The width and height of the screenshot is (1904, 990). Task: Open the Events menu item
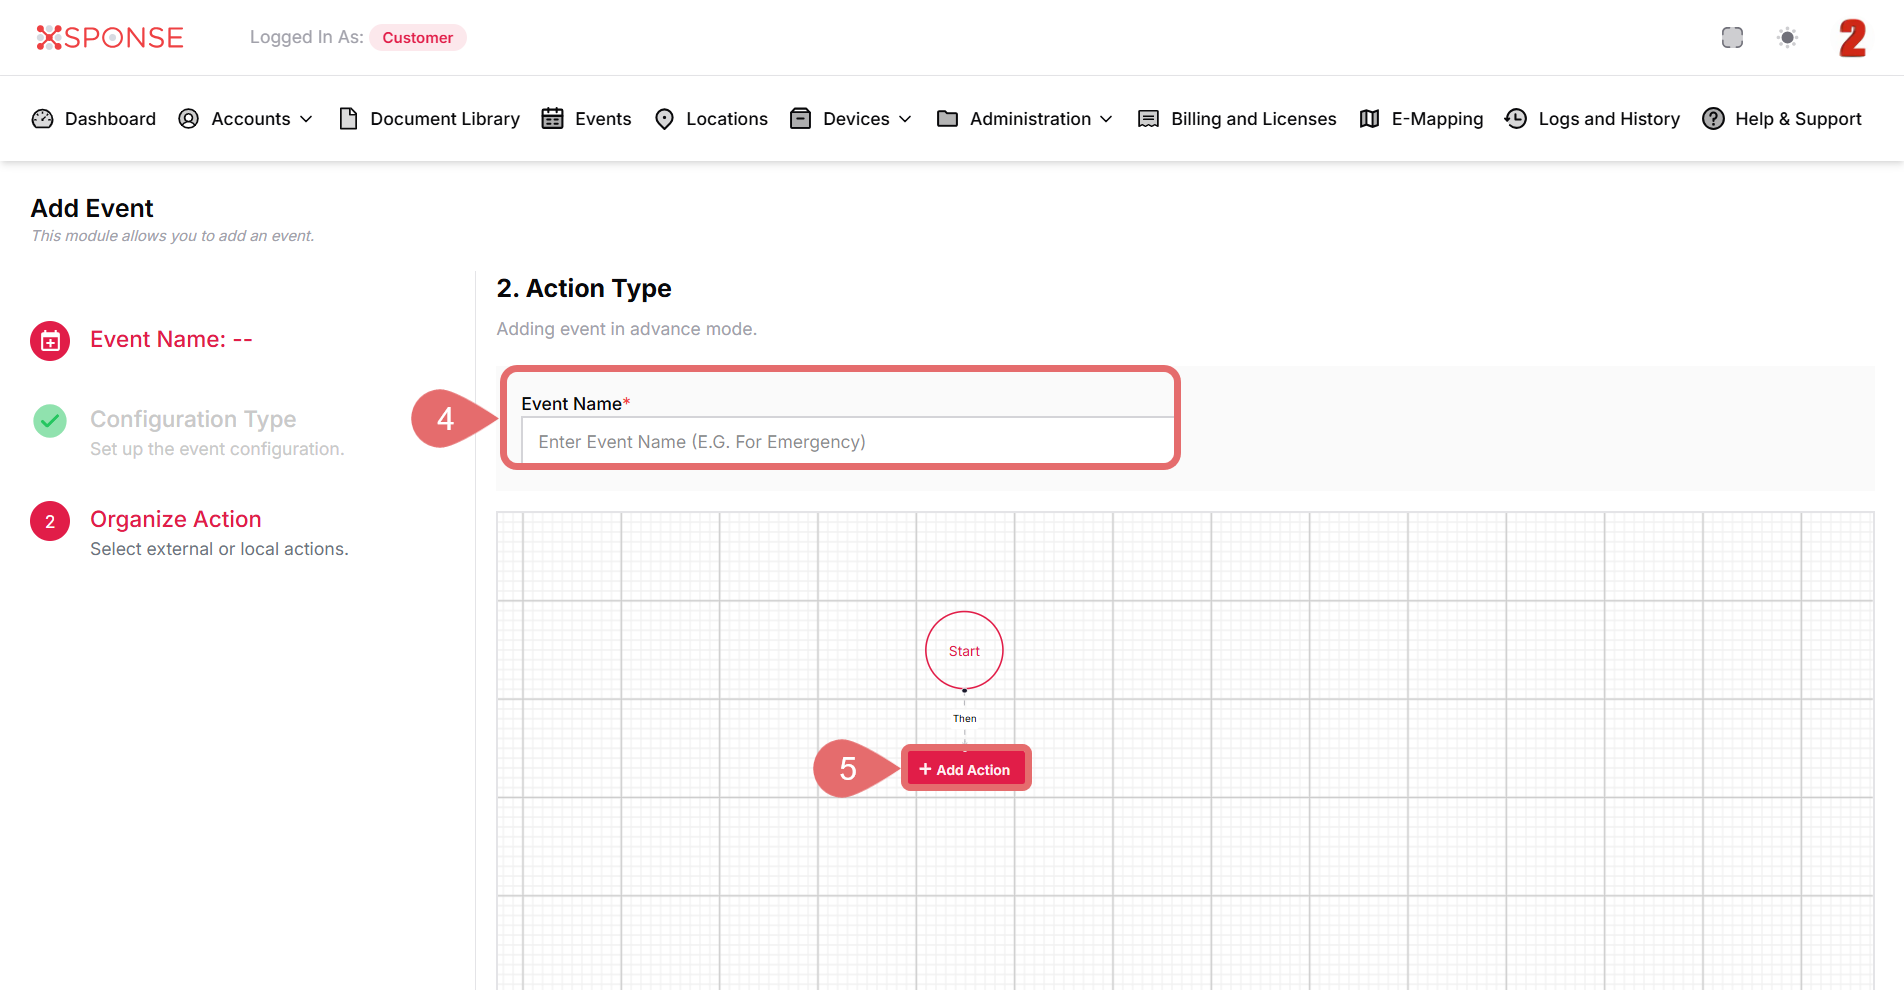pos(602,119)
